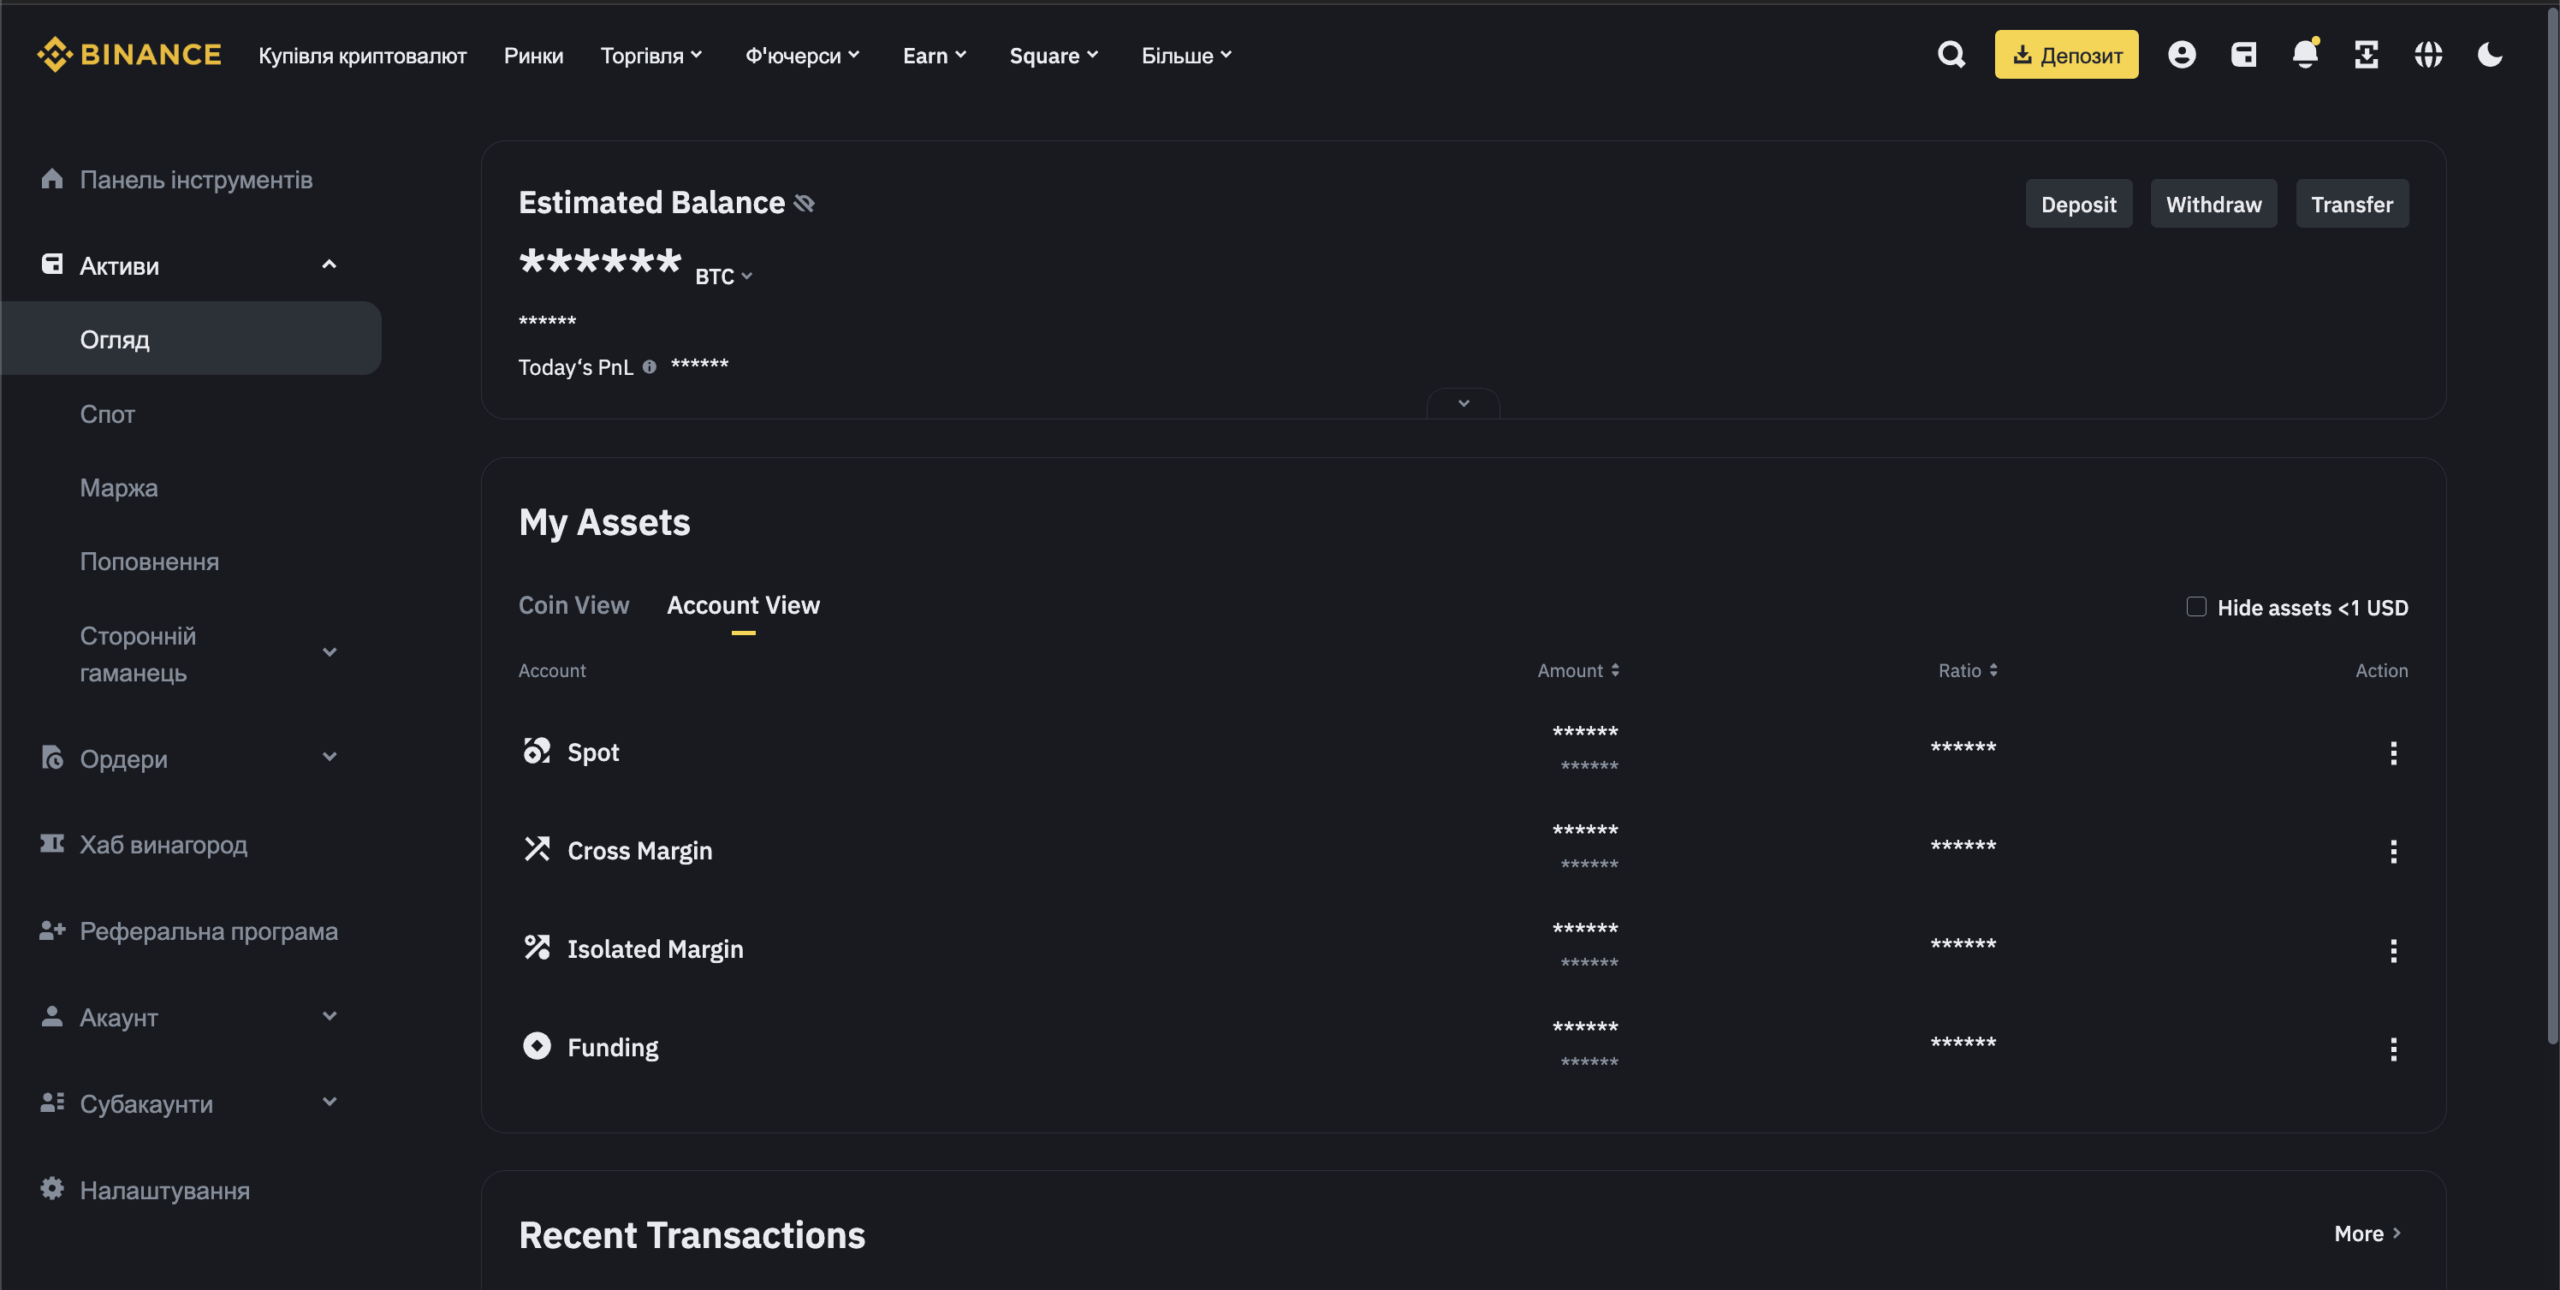Check the Hide assets <1 USD box

[2196, 607]
